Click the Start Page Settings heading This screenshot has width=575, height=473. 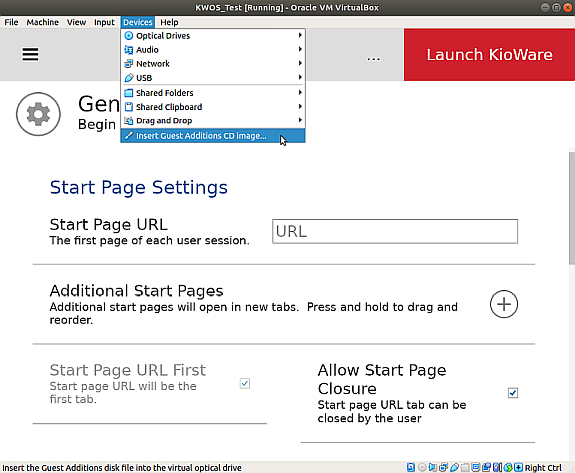[x=139, y=187]
